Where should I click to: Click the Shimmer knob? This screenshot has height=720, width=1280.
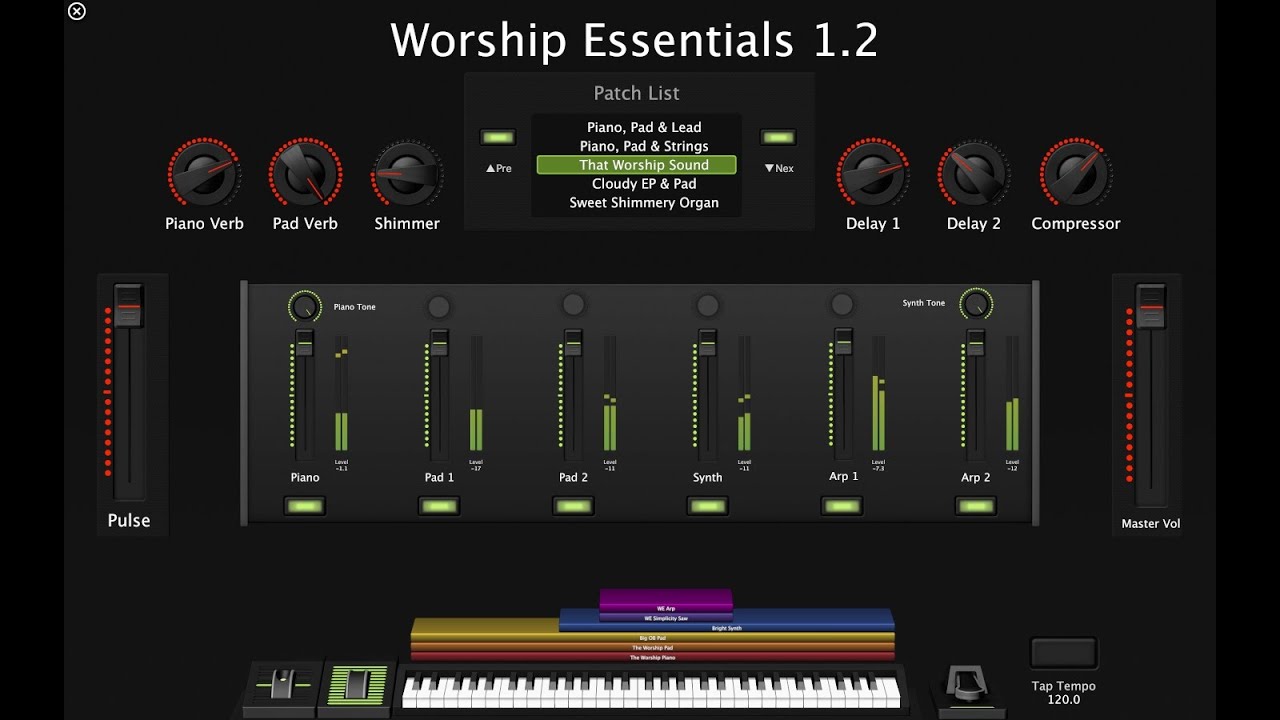406,173
